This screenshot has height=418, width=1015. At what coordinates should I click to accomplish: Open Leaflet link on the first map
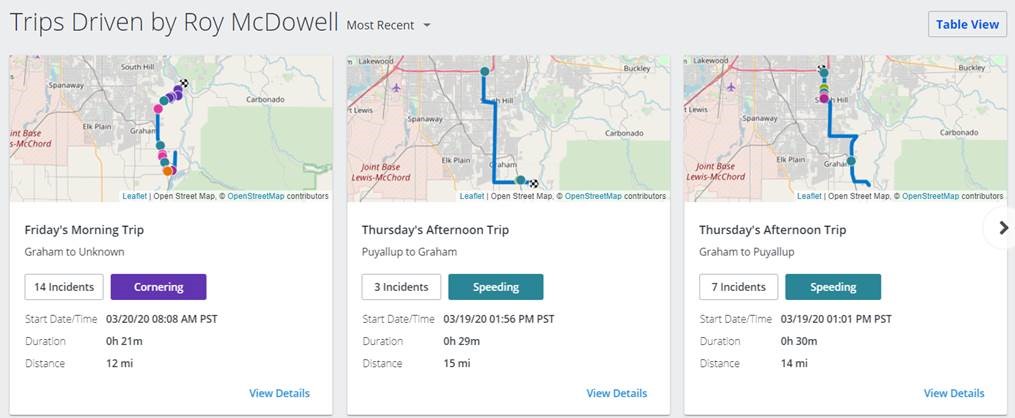click(x=135, y=196)
